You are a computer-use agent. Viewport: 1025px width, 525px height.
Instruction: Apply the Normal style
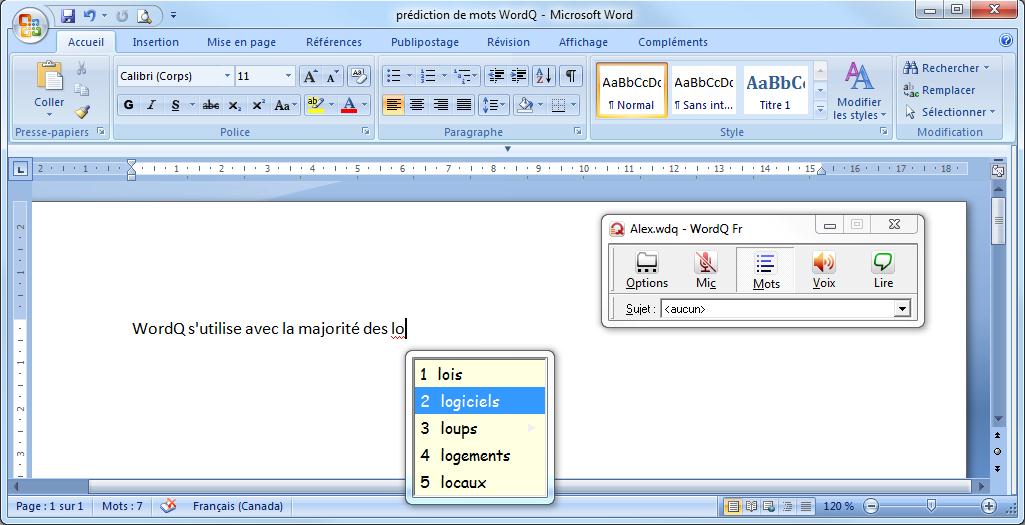tap(631, 90)
